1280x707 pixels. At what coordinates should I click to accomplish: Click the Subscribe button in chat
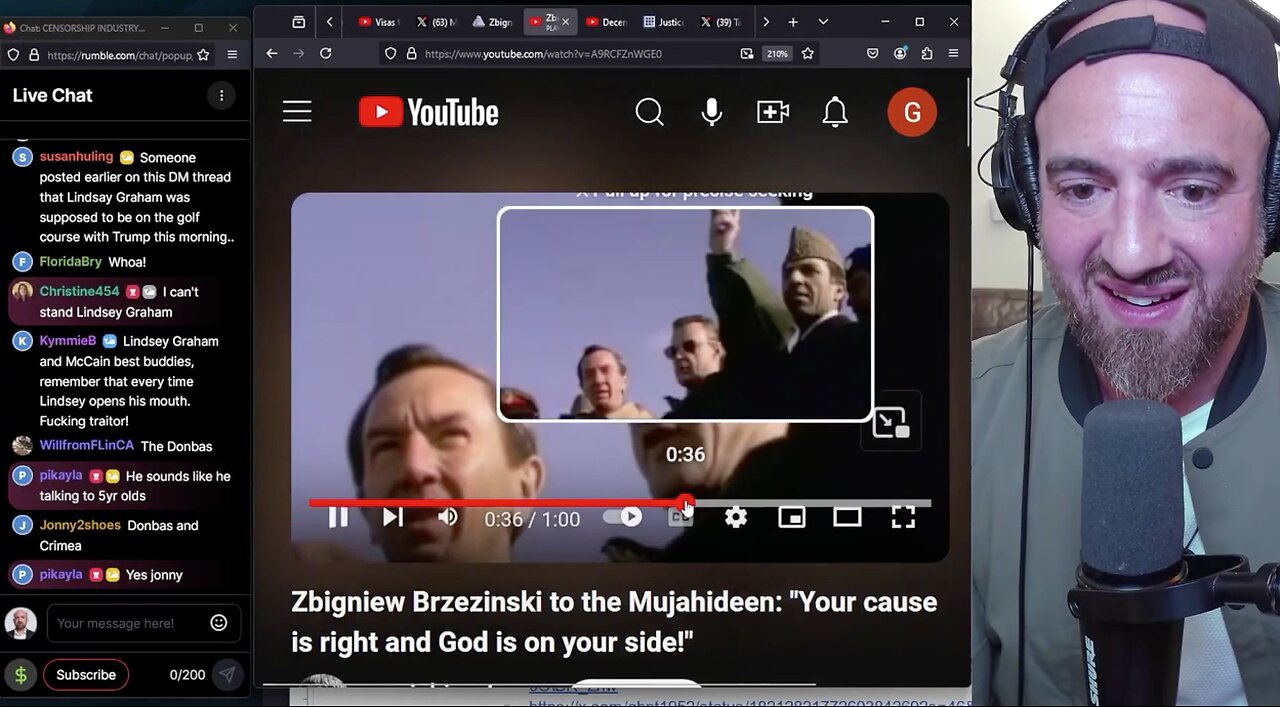click(86, 675)
